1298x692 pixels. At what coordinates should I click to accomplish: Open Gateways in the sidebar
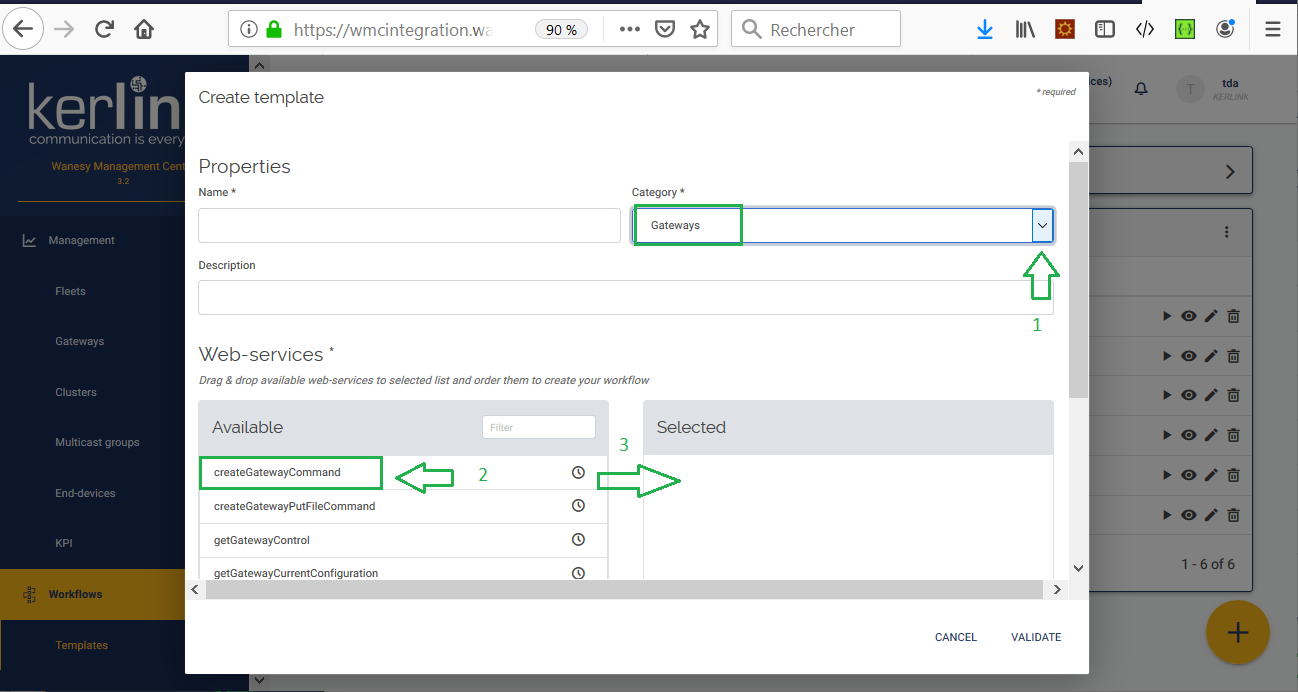point(80,341)
